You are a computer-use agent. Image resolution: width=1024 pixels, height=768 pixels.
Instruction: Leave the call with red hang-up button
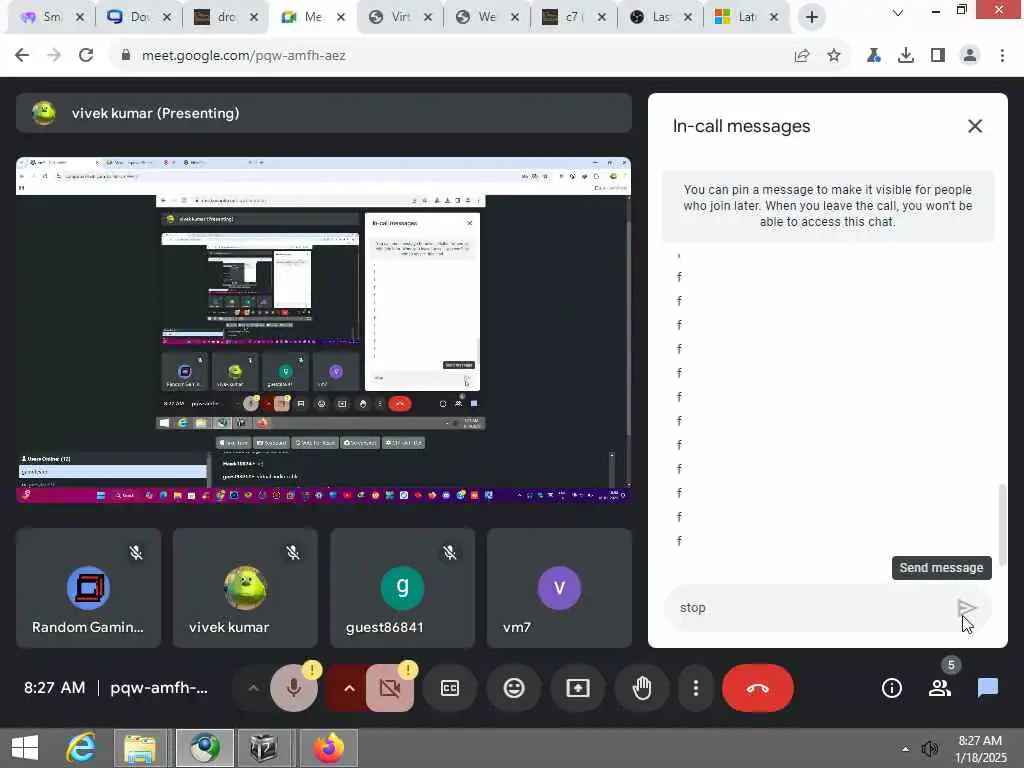758,688
